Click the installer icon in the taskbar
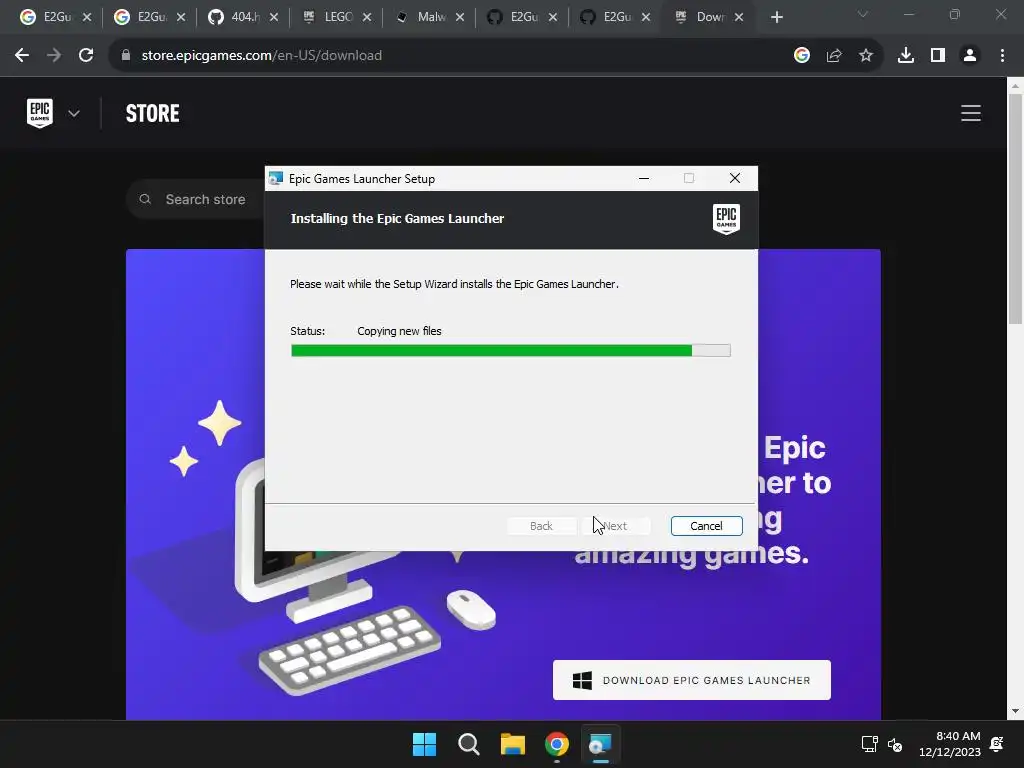1024x768 pixels. [x=600, y=744]
